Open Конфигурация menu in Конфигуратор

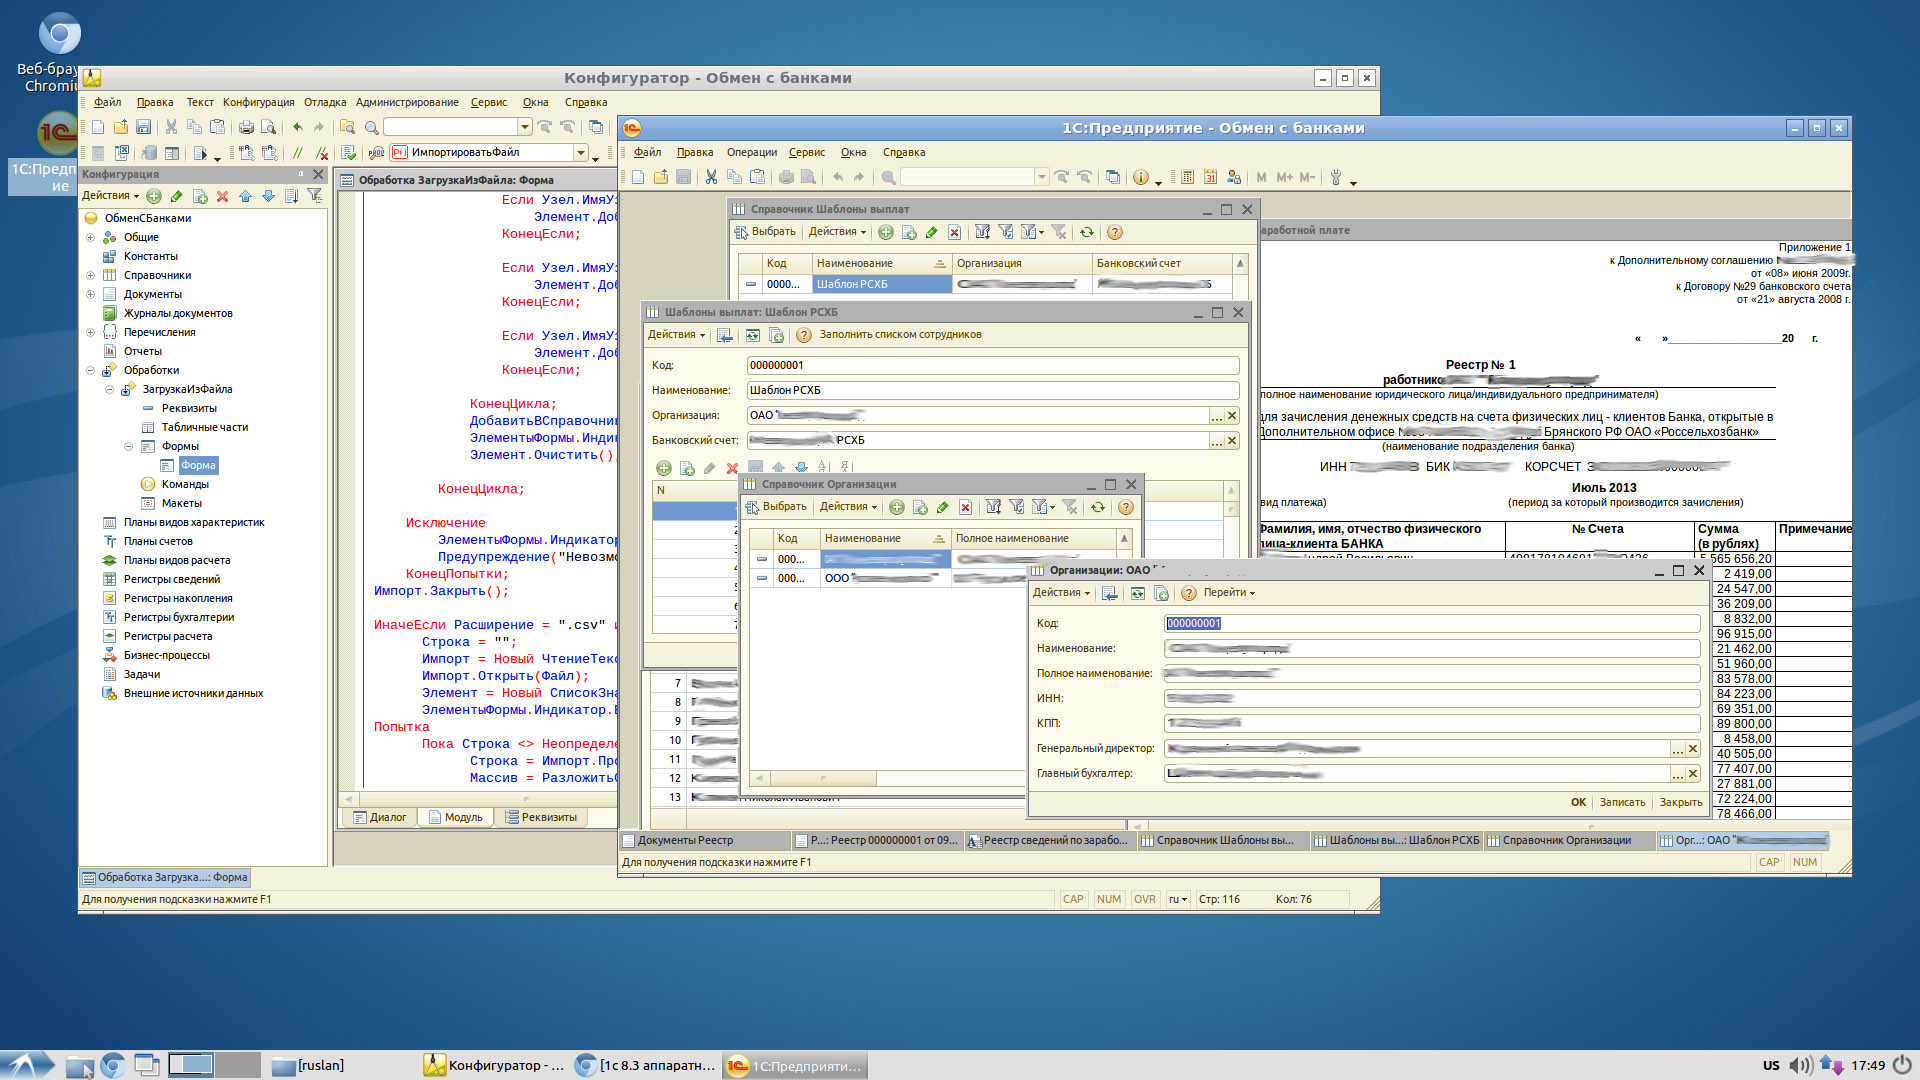259,102
